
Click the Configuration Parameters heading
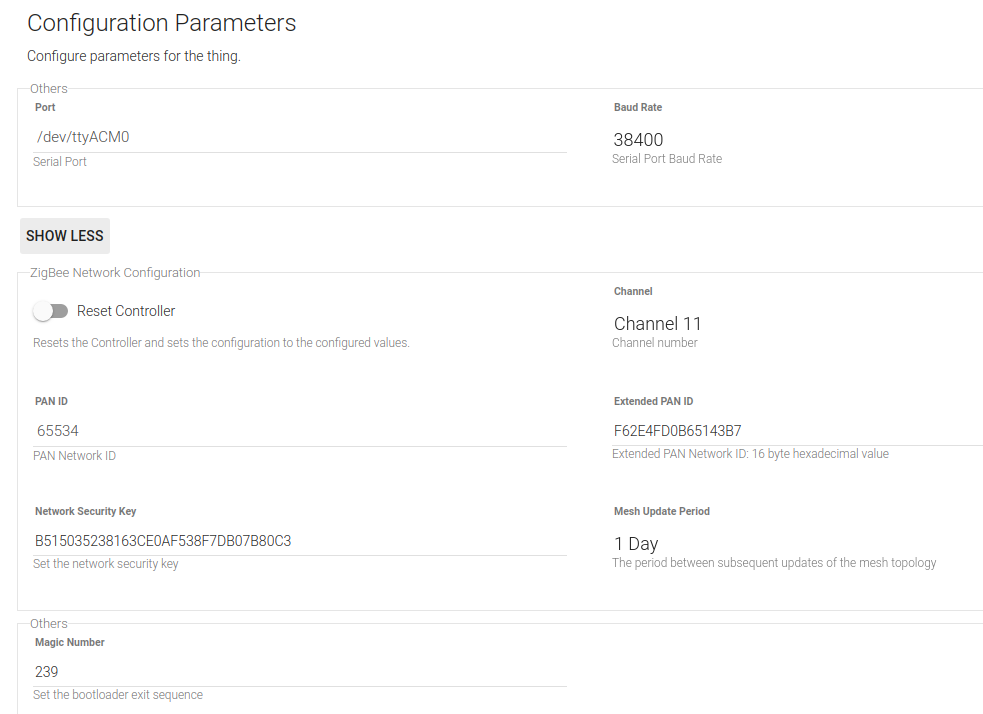(x=162, y=23)
